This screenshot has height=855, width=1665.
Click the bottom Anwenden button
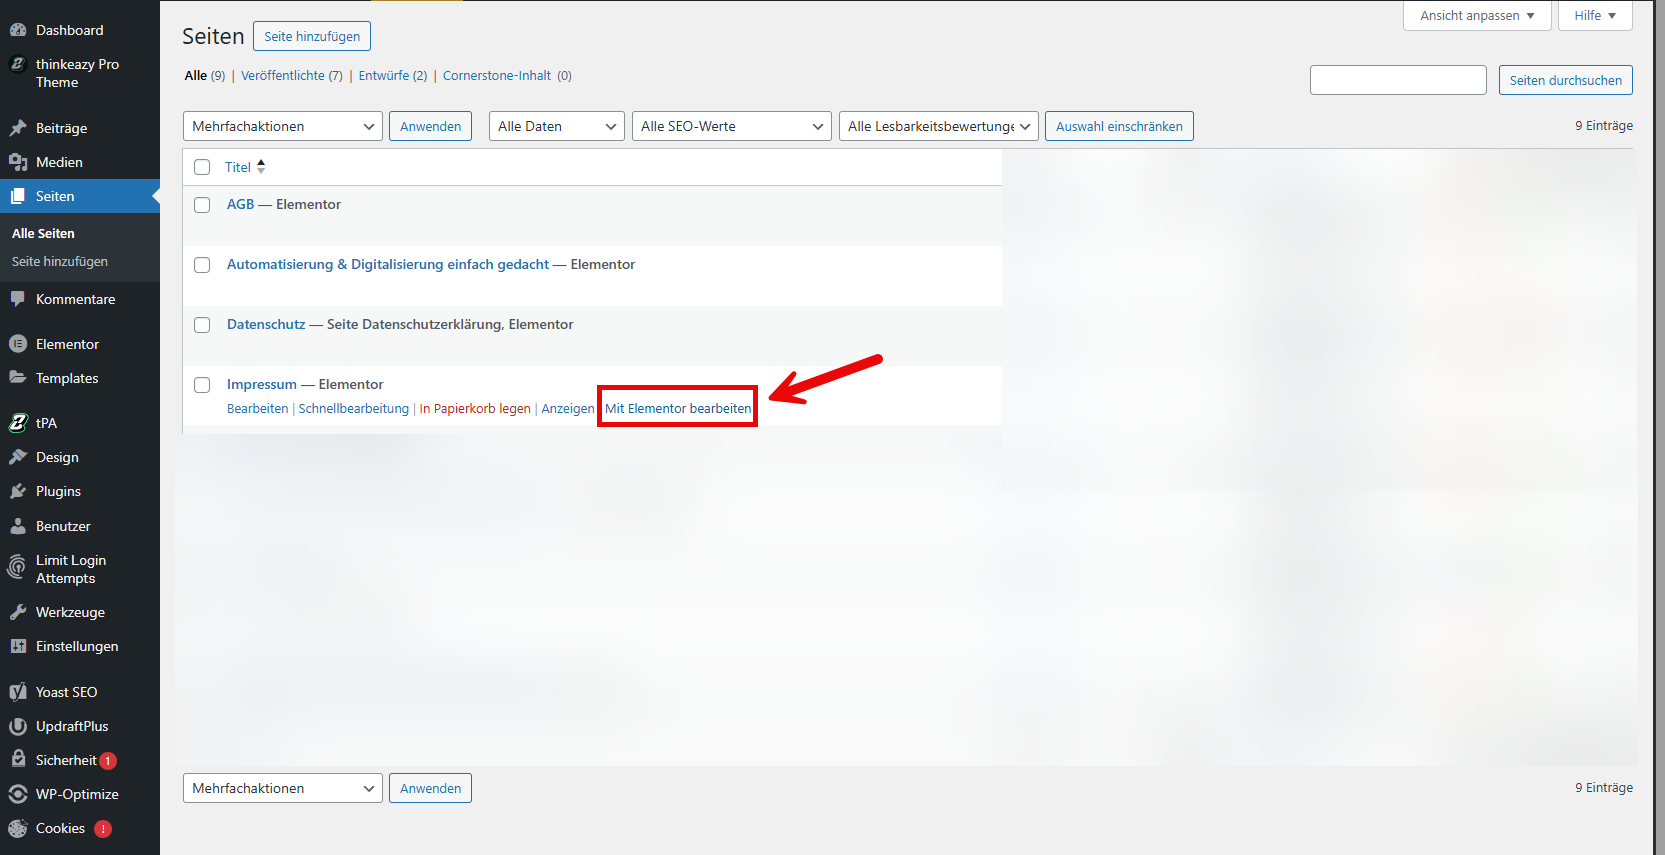[x=430, y=788]
